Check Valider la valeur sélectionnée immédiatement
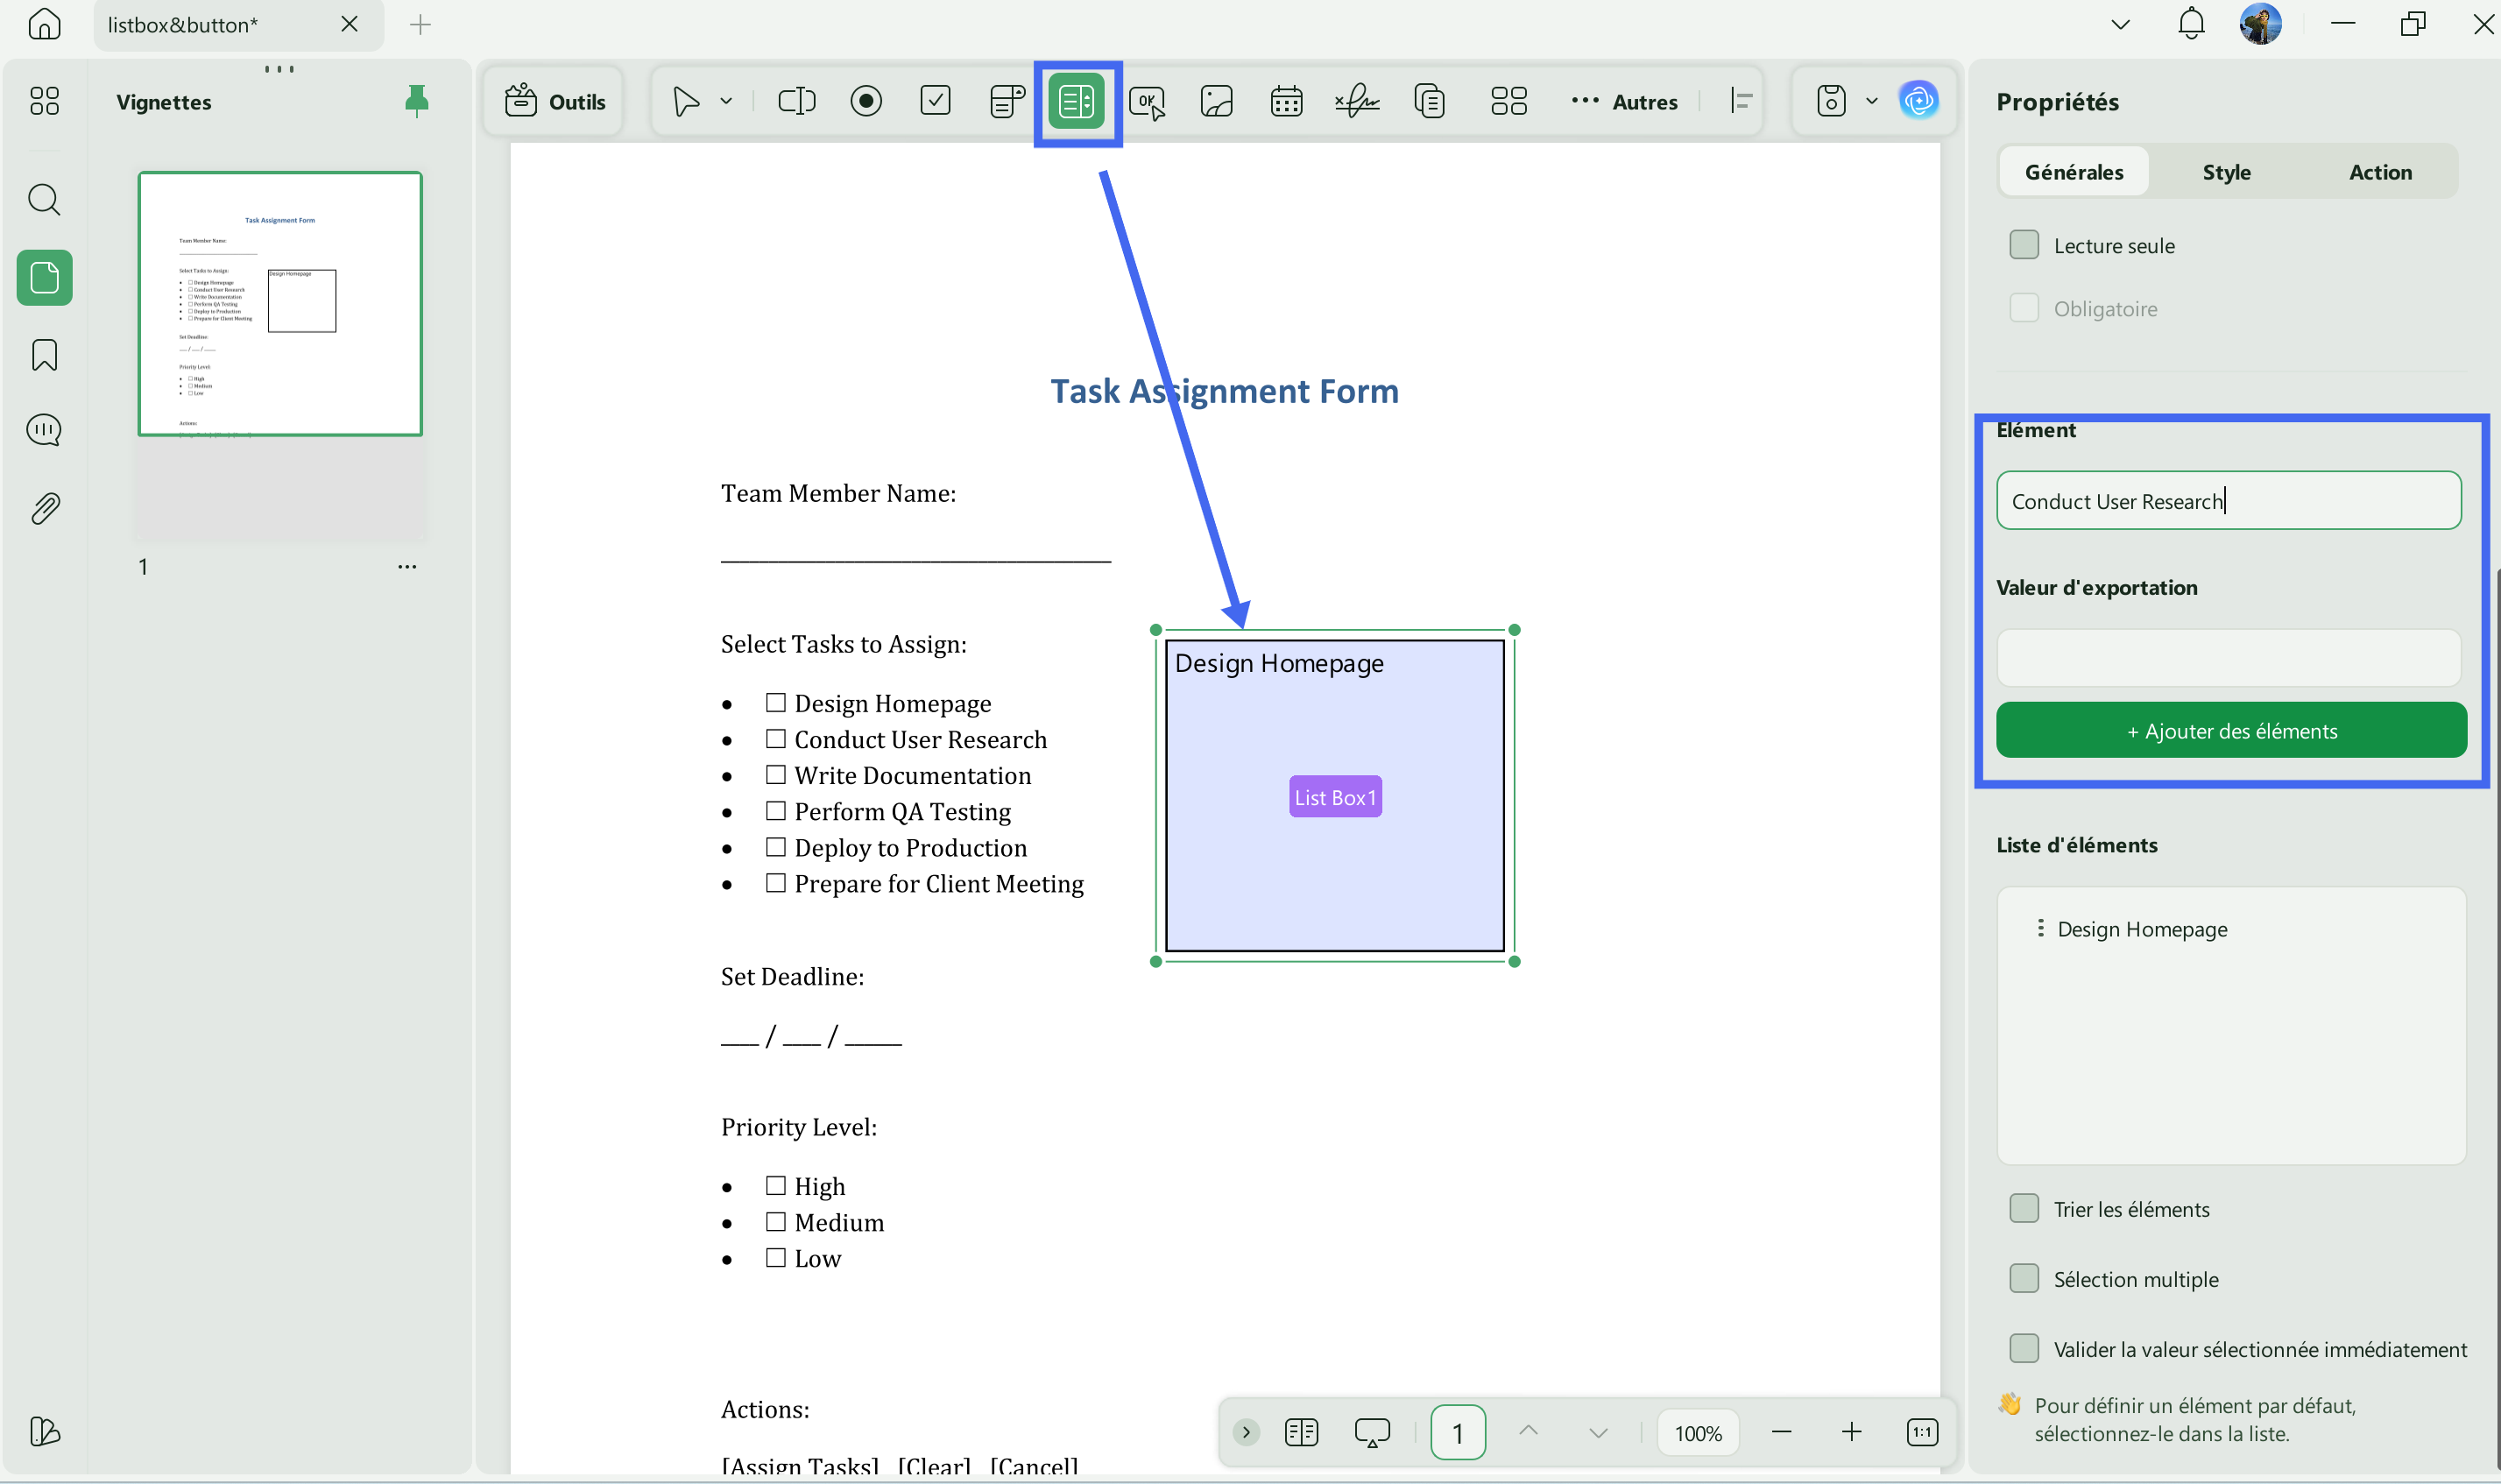The image size is (2501, 1484). click(2024, 1348)
